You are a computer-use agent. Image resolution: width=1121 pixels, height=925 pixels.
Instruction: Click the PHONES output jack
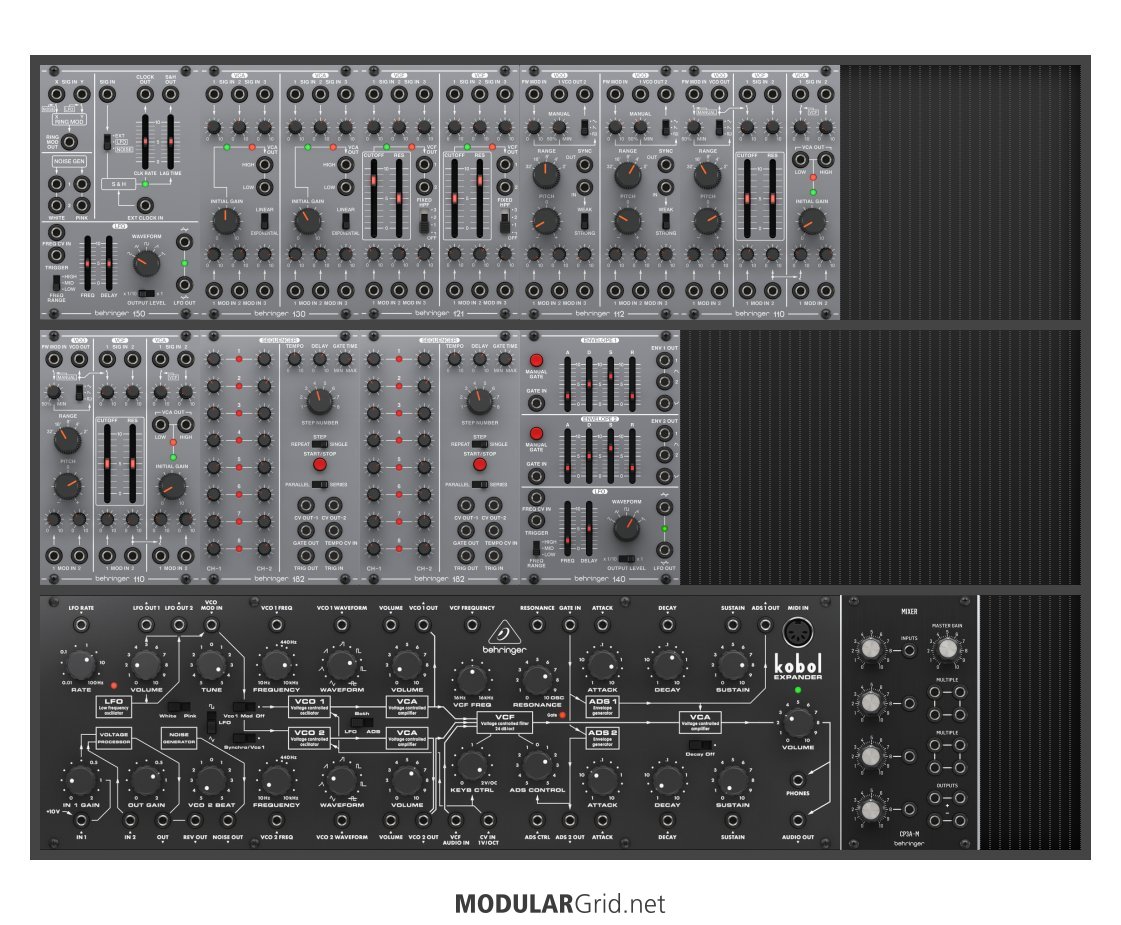[798, 780]
